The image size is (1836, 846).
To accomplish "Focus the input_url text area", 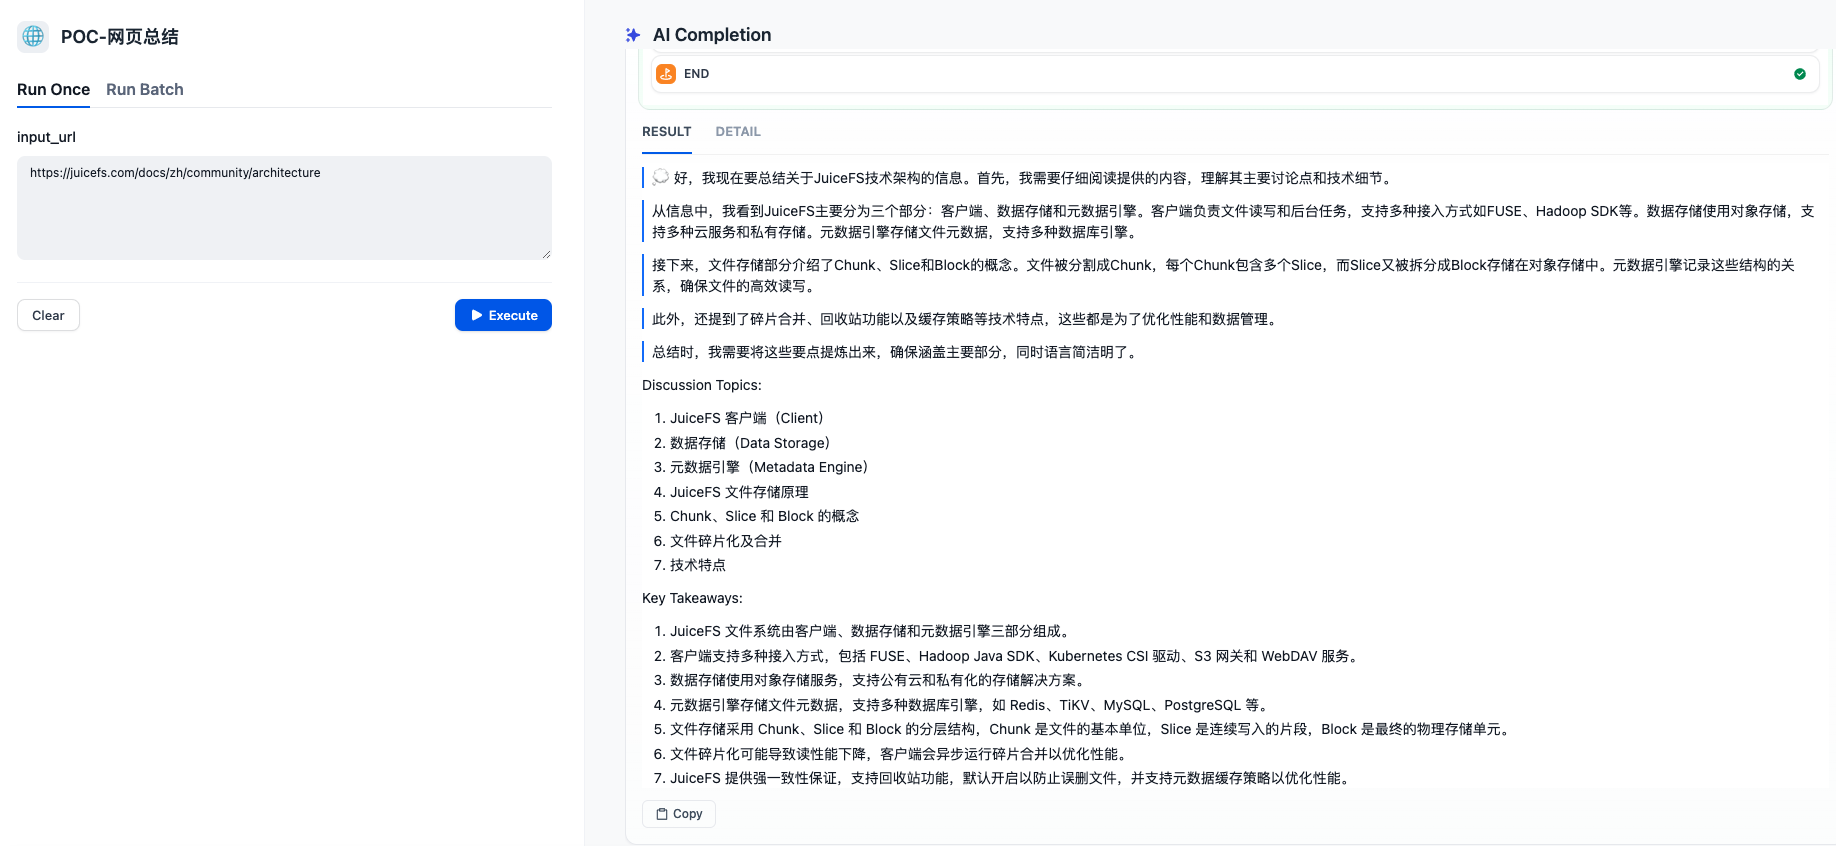I will pos(284,208).
